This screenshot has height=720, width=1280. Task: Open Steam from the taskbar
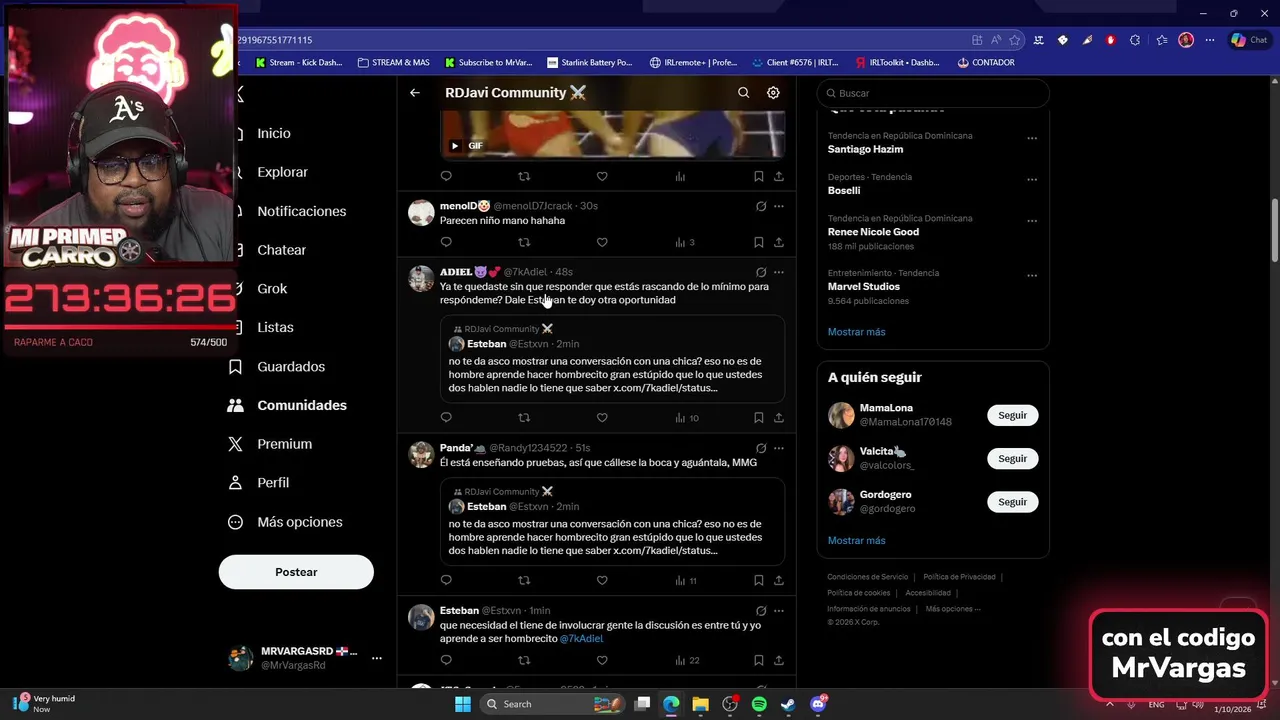788,704
